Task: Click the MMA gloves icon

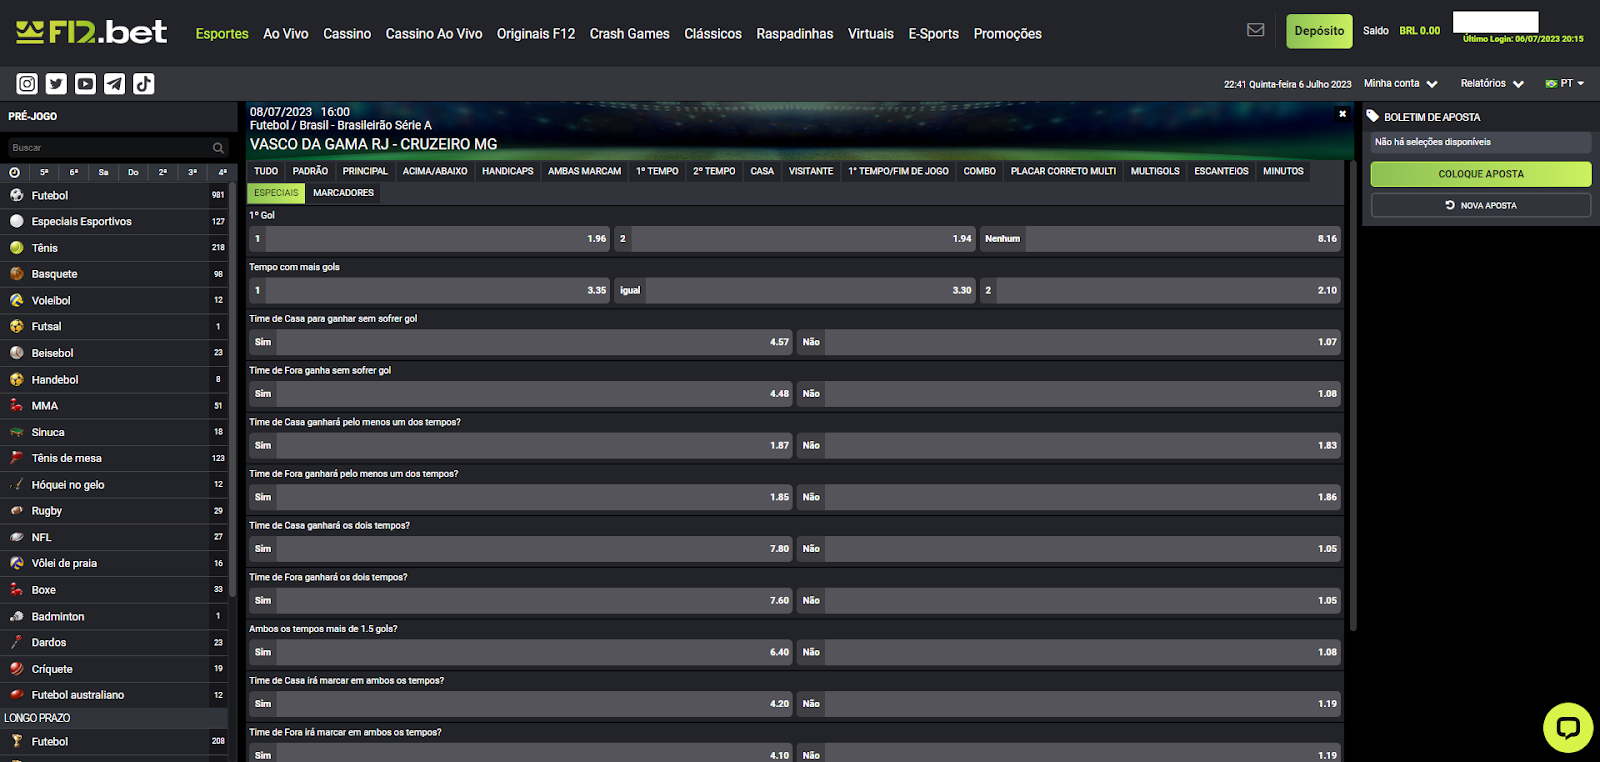Action: pyautogui.click(x=16, y=405)
